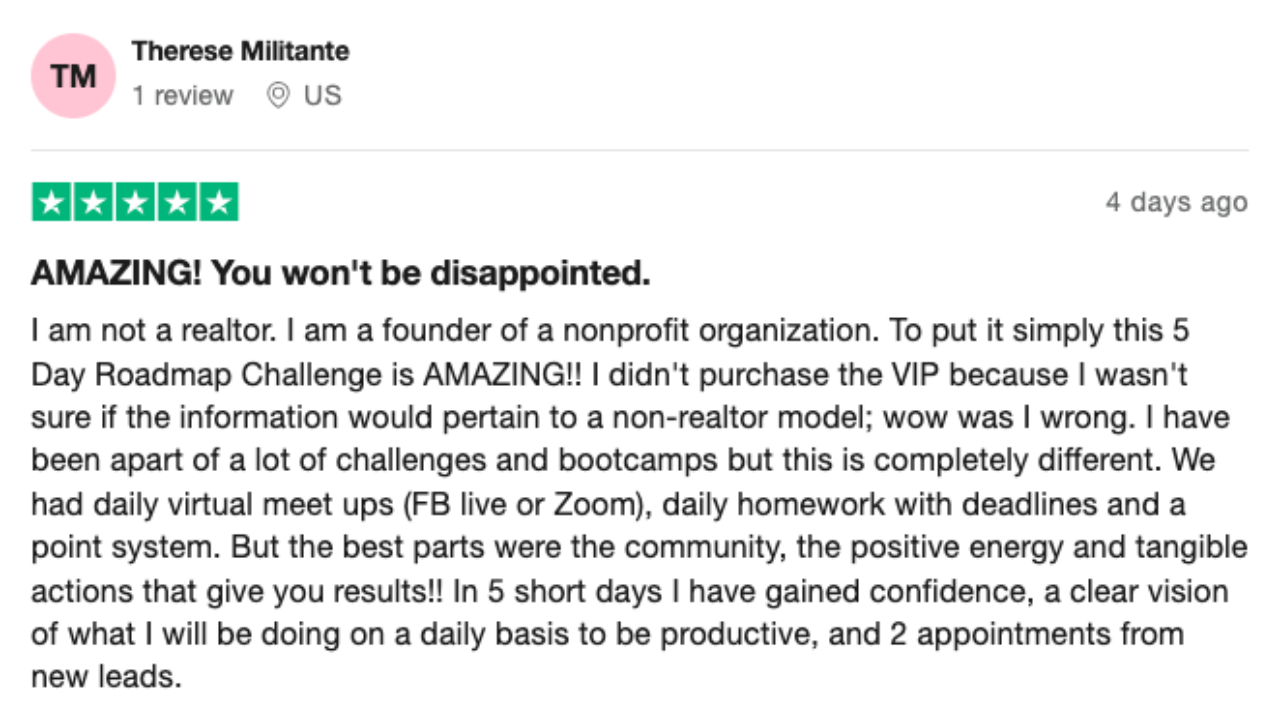Click the divider line under the reviewer header
The image size is (1280, 720).
pyautogui.click(x=640, y=150)
